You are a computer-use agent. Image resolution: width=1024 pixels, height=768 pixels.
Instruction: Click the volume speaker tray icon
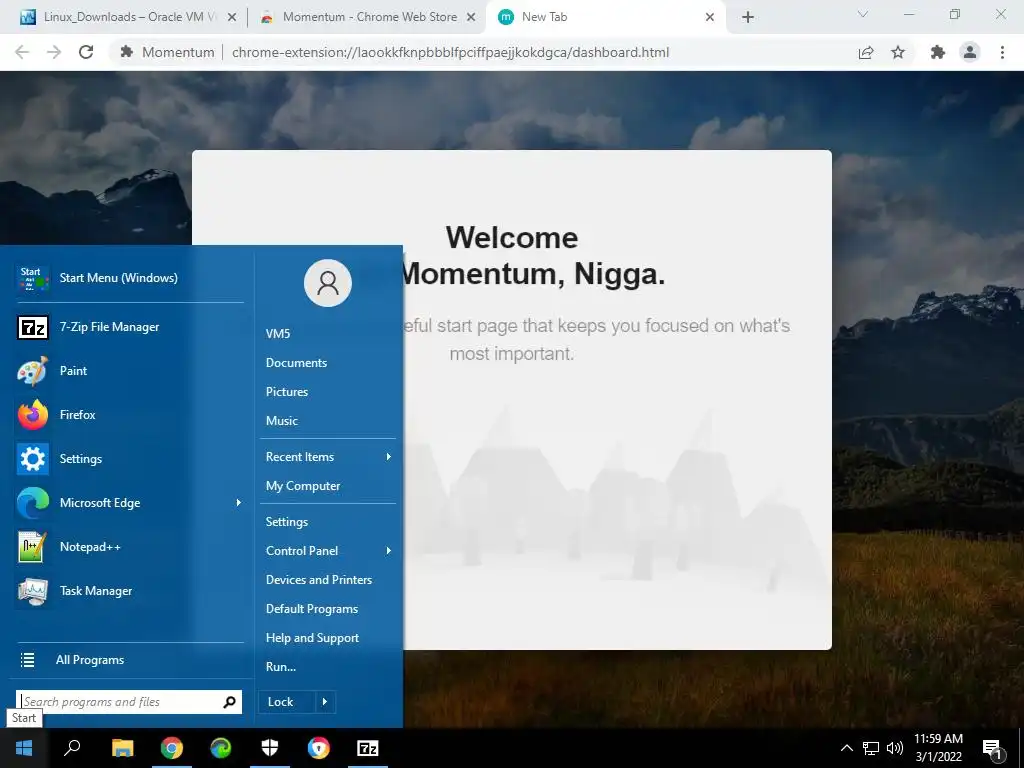tap(895, 748)
